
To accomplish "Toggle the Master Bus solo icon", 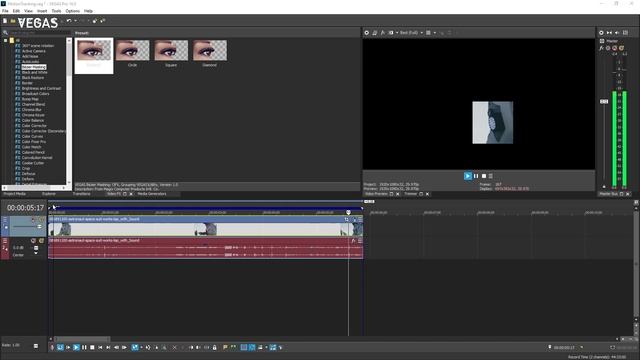I will tap(621, 48).
